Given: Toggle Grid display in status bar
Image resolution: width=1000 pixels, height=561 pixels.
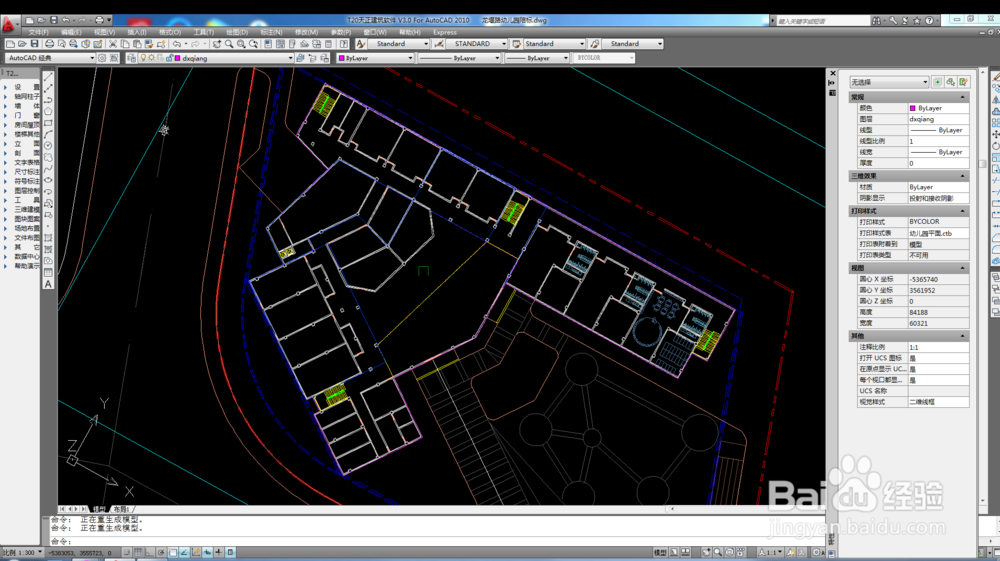Looking at the screenshot, I should (138, 552).
